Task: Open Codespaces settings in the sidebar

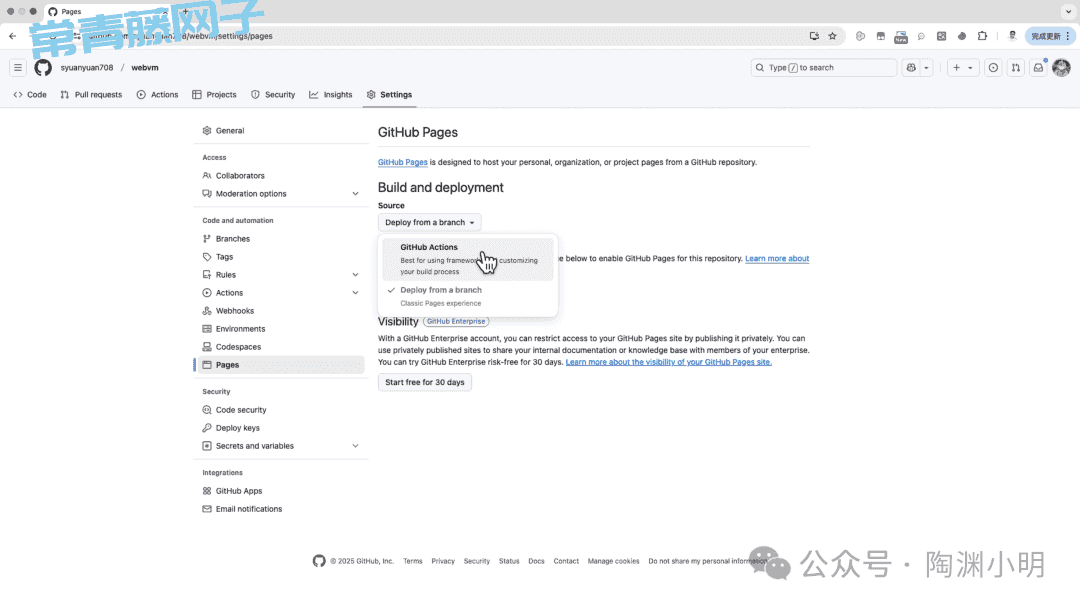Action: (x=281, y=347)
